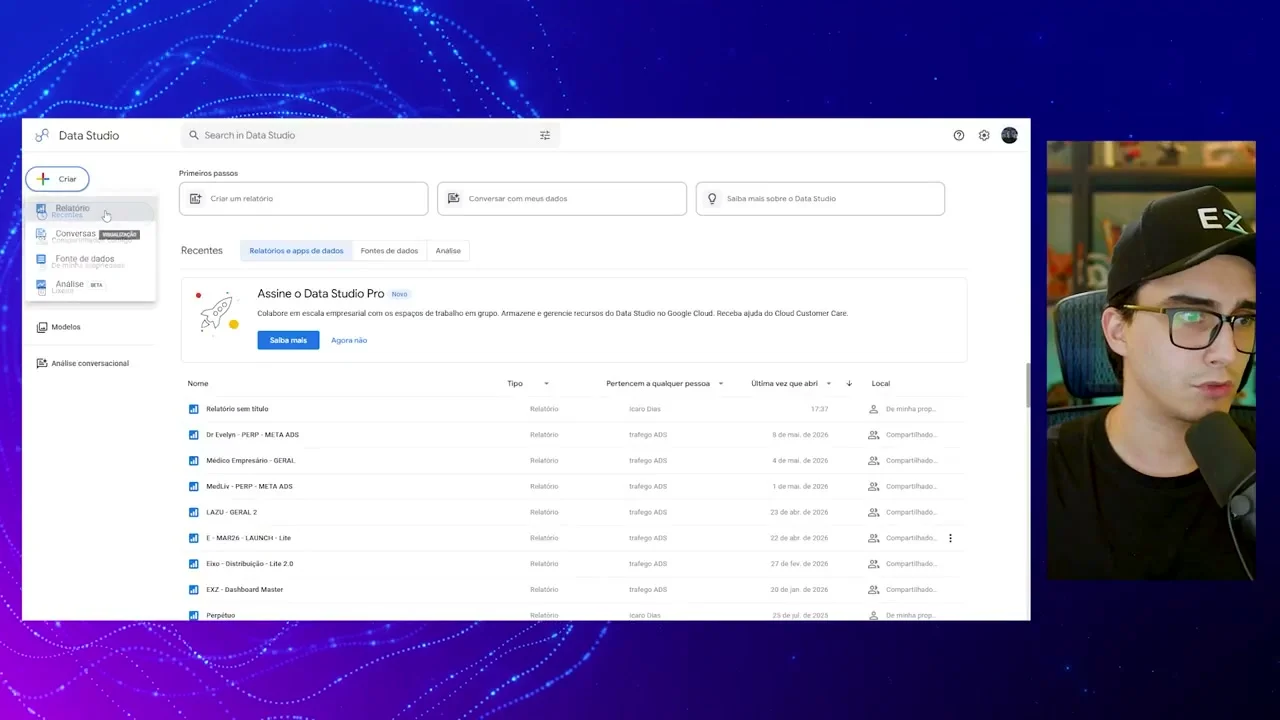Open the Última vez que abri dropdown
The height and width of the screenshot is (720, 1280).
point(828,384)
